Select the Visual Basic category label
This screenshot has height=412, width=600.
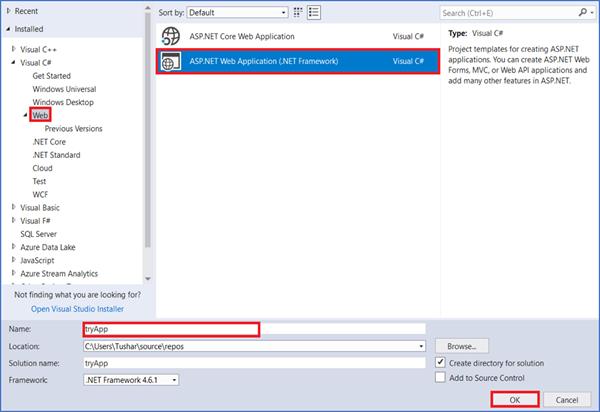point(40,207)
